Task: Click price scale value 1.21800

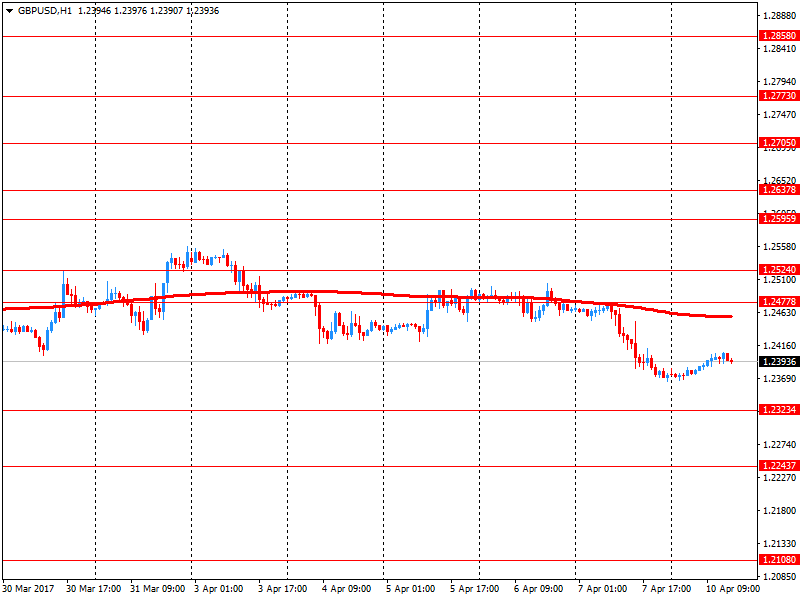Action: pyautogui.click(x=779, y=511)
